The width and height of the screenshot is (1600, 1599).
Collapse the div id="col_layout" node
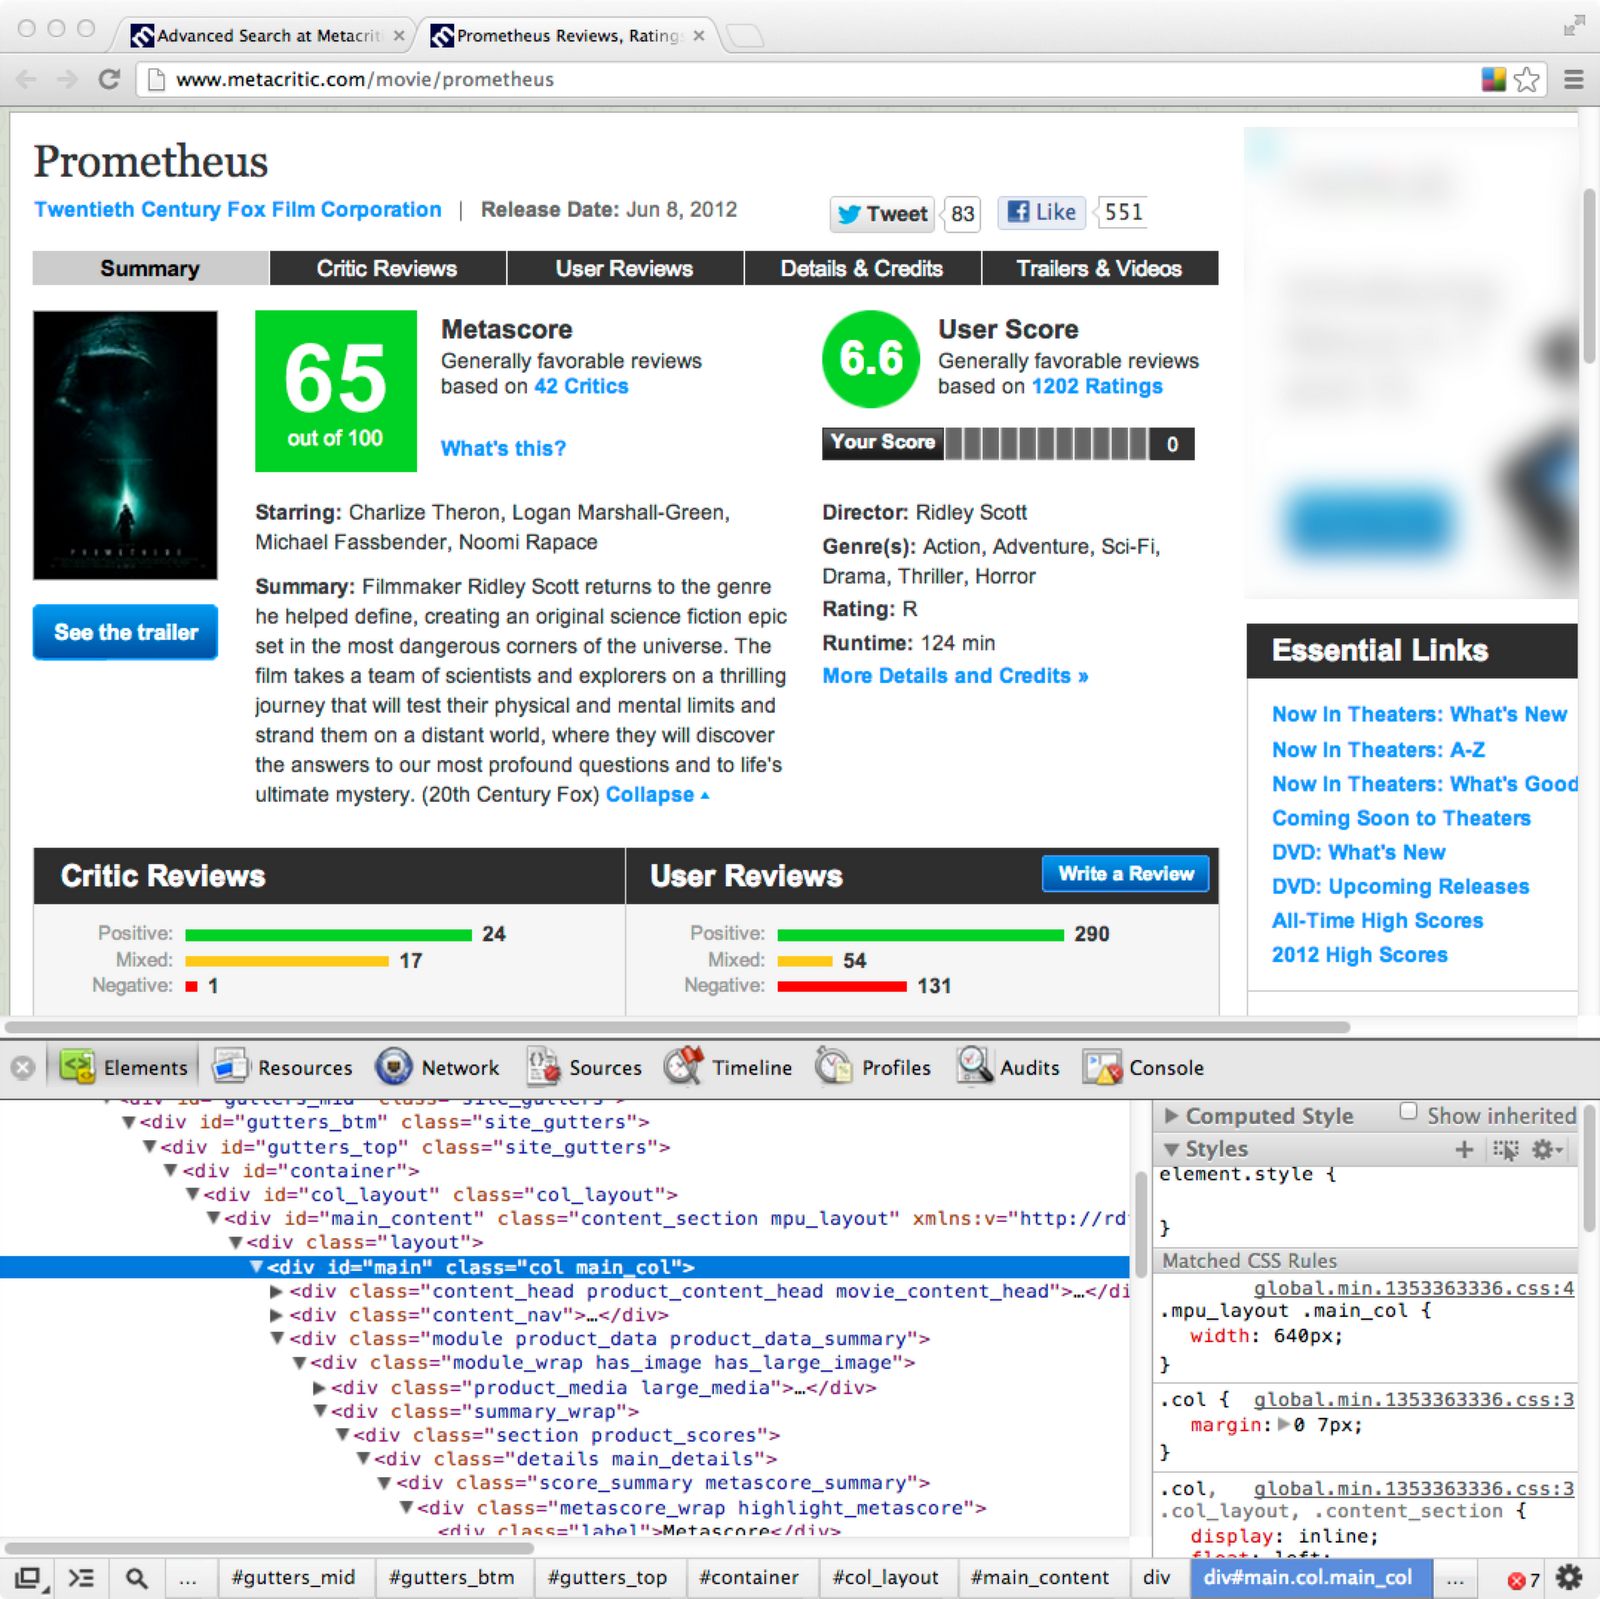point(193,1195)
